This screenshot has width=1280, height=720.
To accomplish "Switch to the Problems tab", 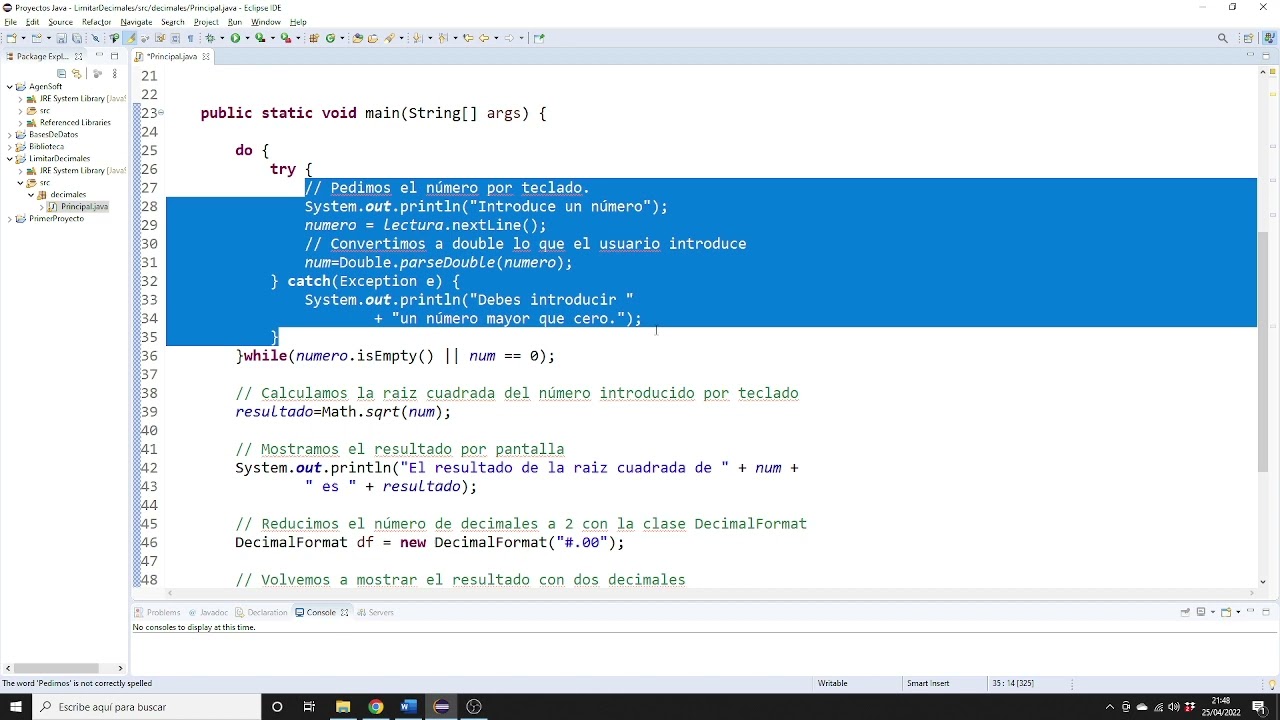I will 158,612.
